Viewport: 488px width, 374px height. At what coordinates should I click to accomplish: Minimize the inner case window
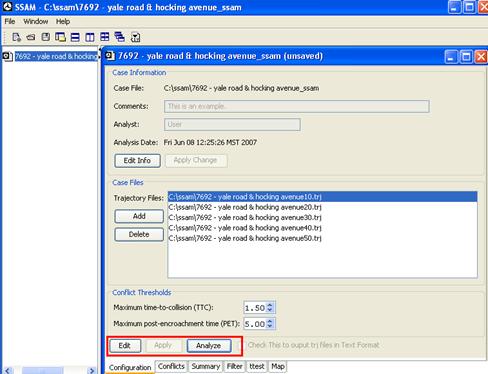[x=451, y=57]
